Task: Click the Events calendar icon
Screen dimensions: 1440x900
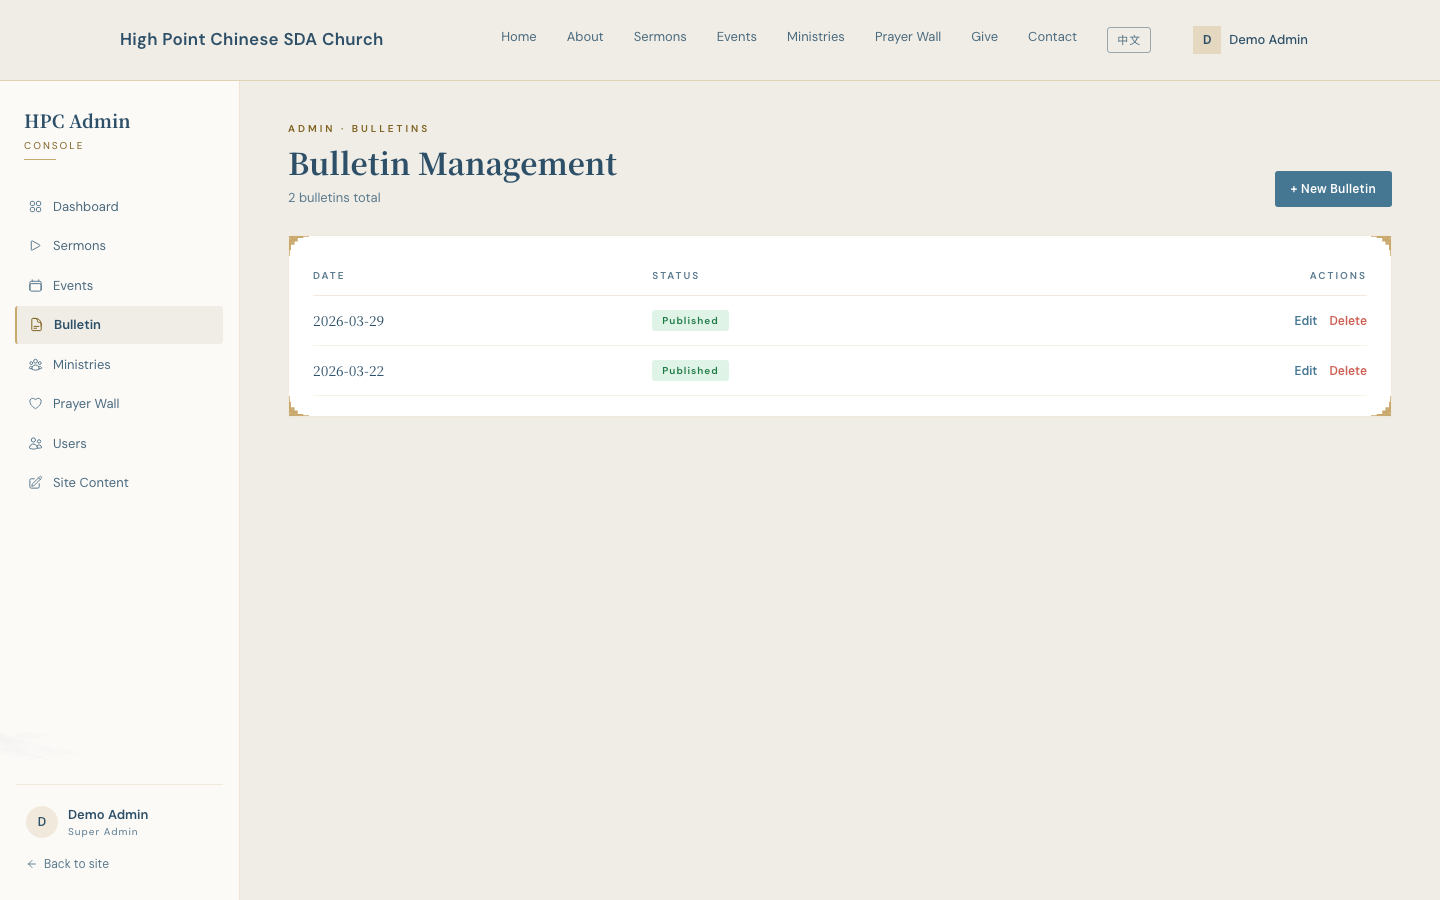Action: [35, 286]
